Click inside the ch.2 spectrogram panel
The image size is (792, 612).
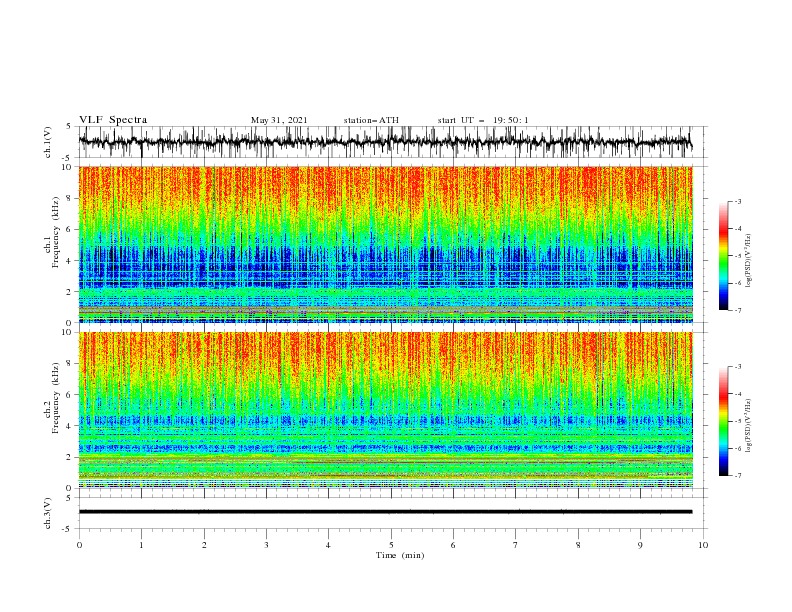386,410
